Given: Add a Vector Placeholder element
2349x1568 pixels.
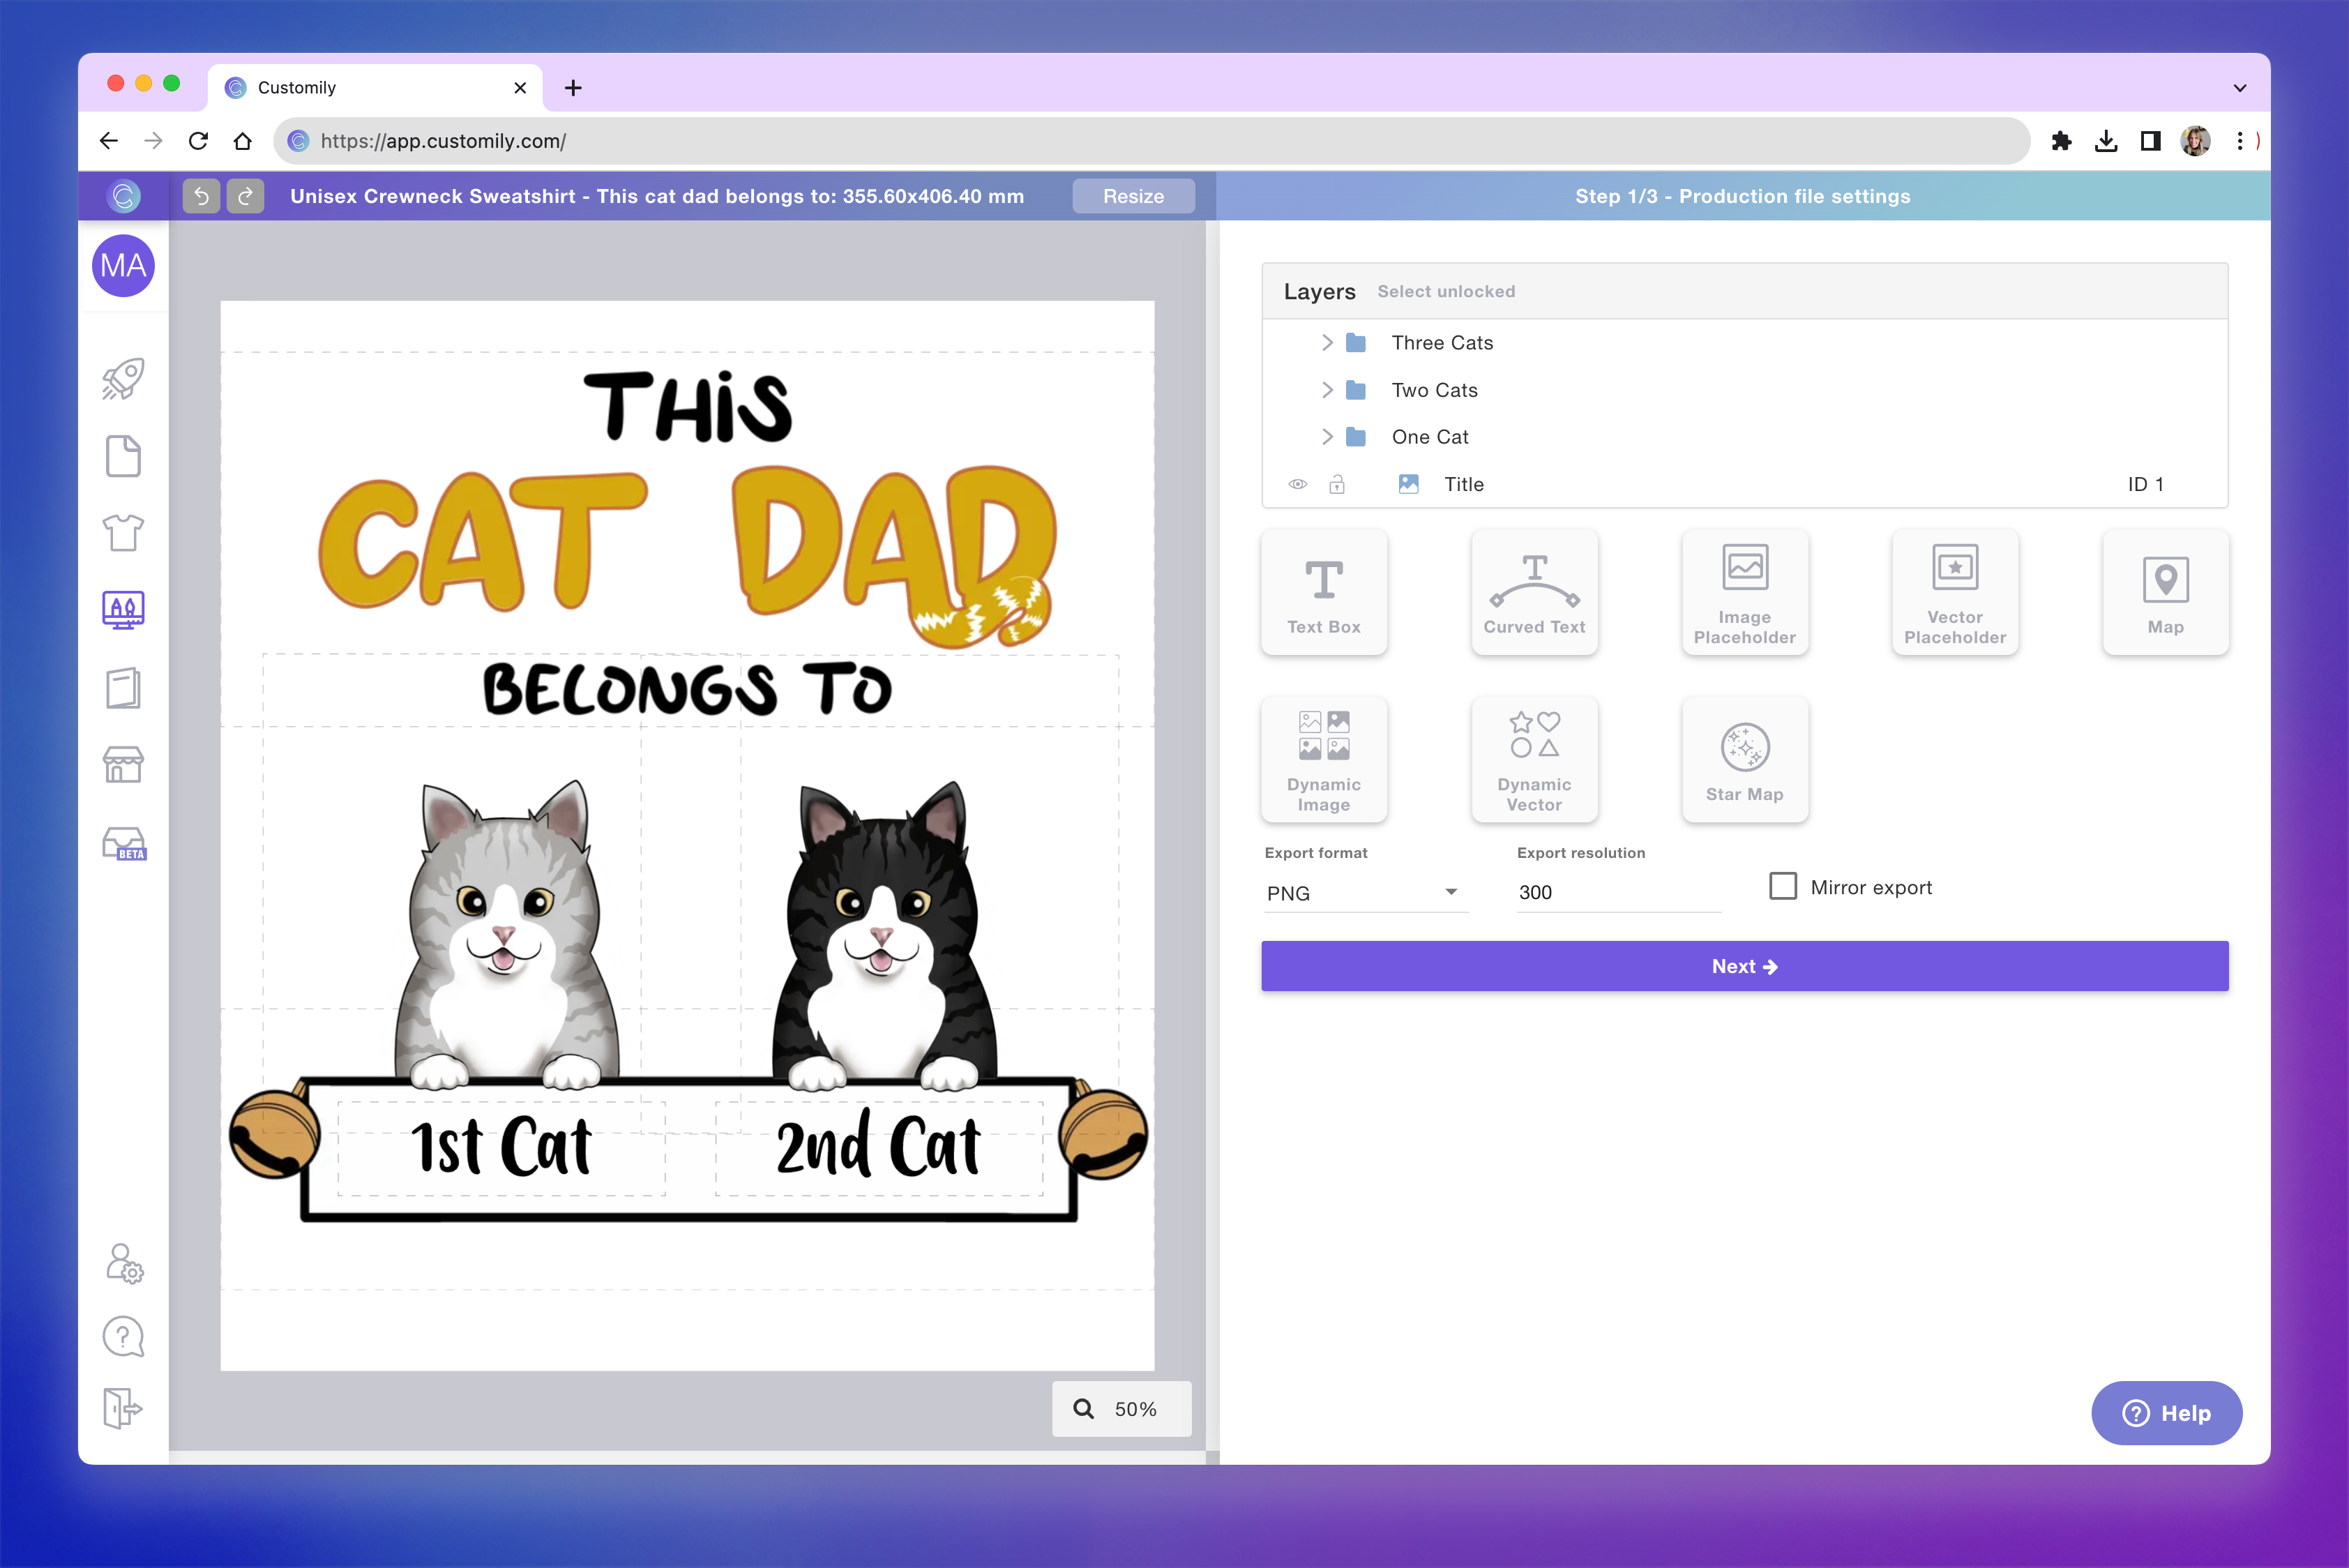Looking at the screenshot, I should coord(1954,592).
